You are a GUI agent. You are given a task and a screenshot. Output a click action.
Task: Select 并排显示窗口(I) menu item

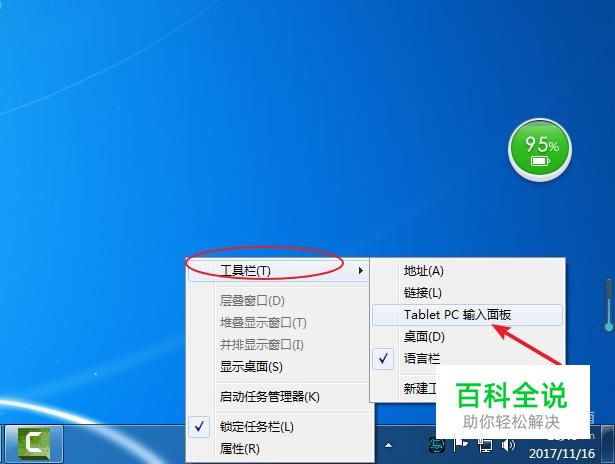(278, 345)
